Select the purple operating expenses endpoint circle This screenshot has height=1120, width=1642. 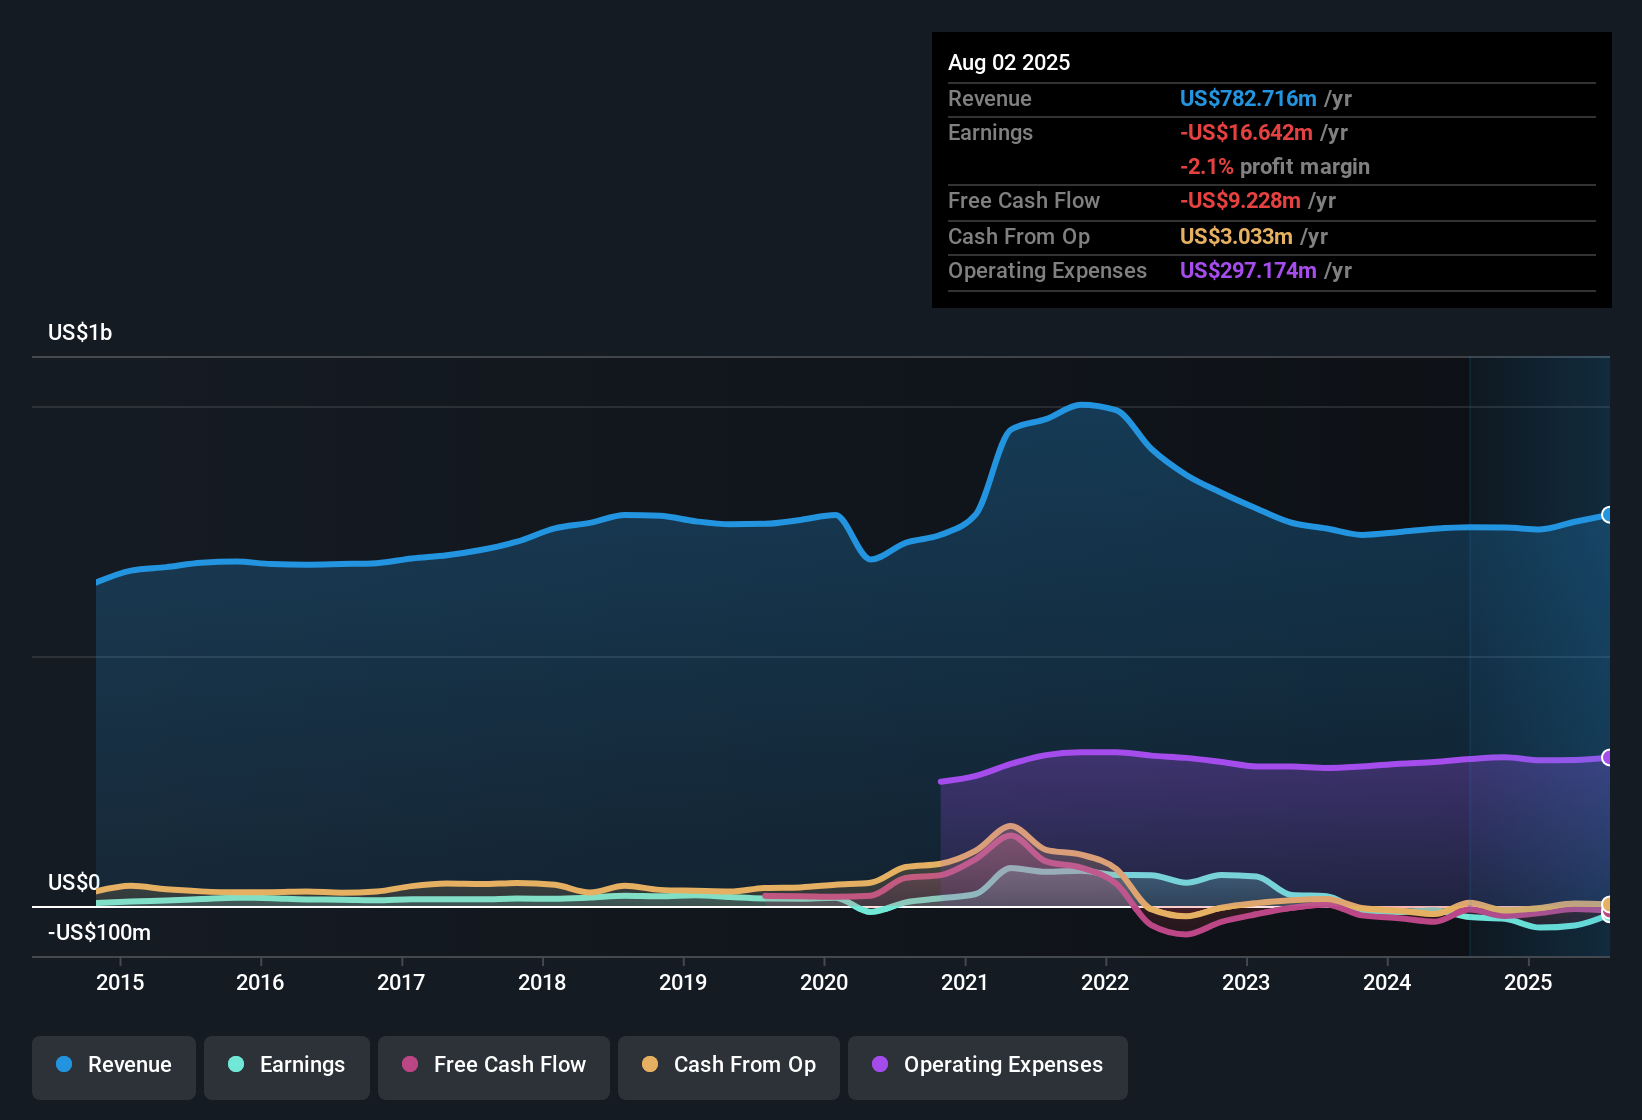click(1608, 757)
